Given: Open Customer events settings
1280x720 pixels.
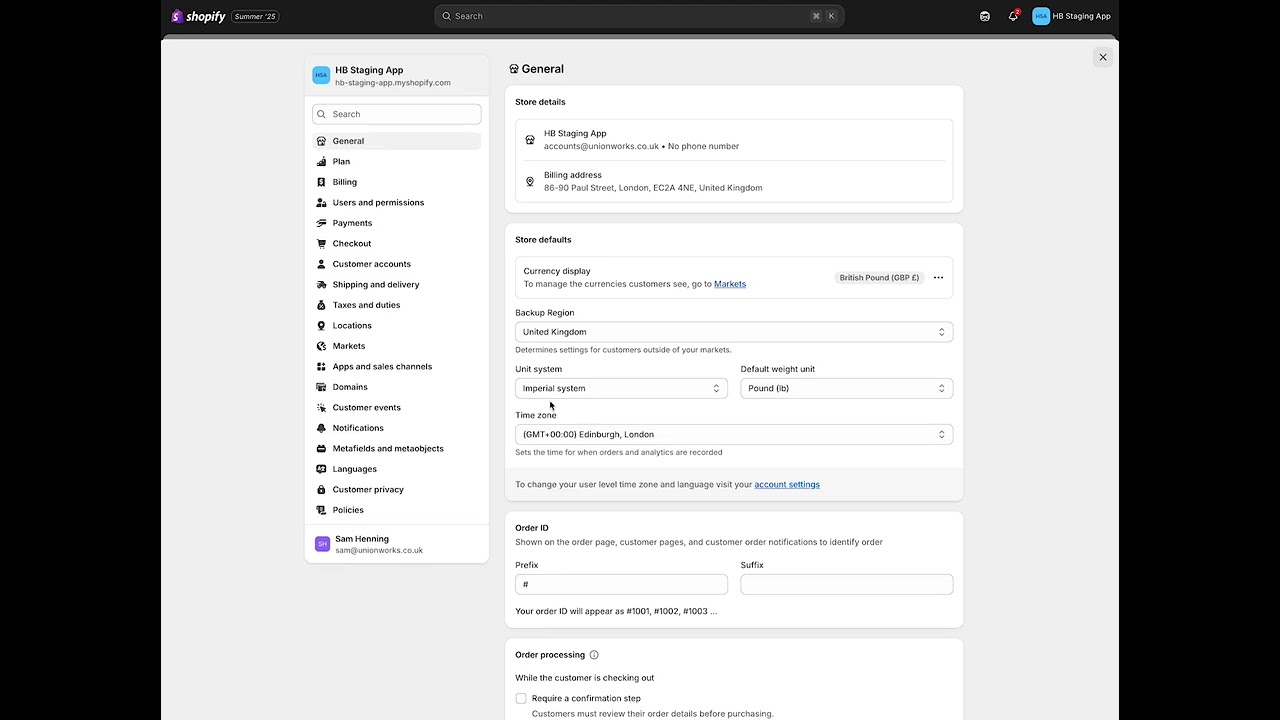Looking at the screenshot, I should click(x=397, y=408).
